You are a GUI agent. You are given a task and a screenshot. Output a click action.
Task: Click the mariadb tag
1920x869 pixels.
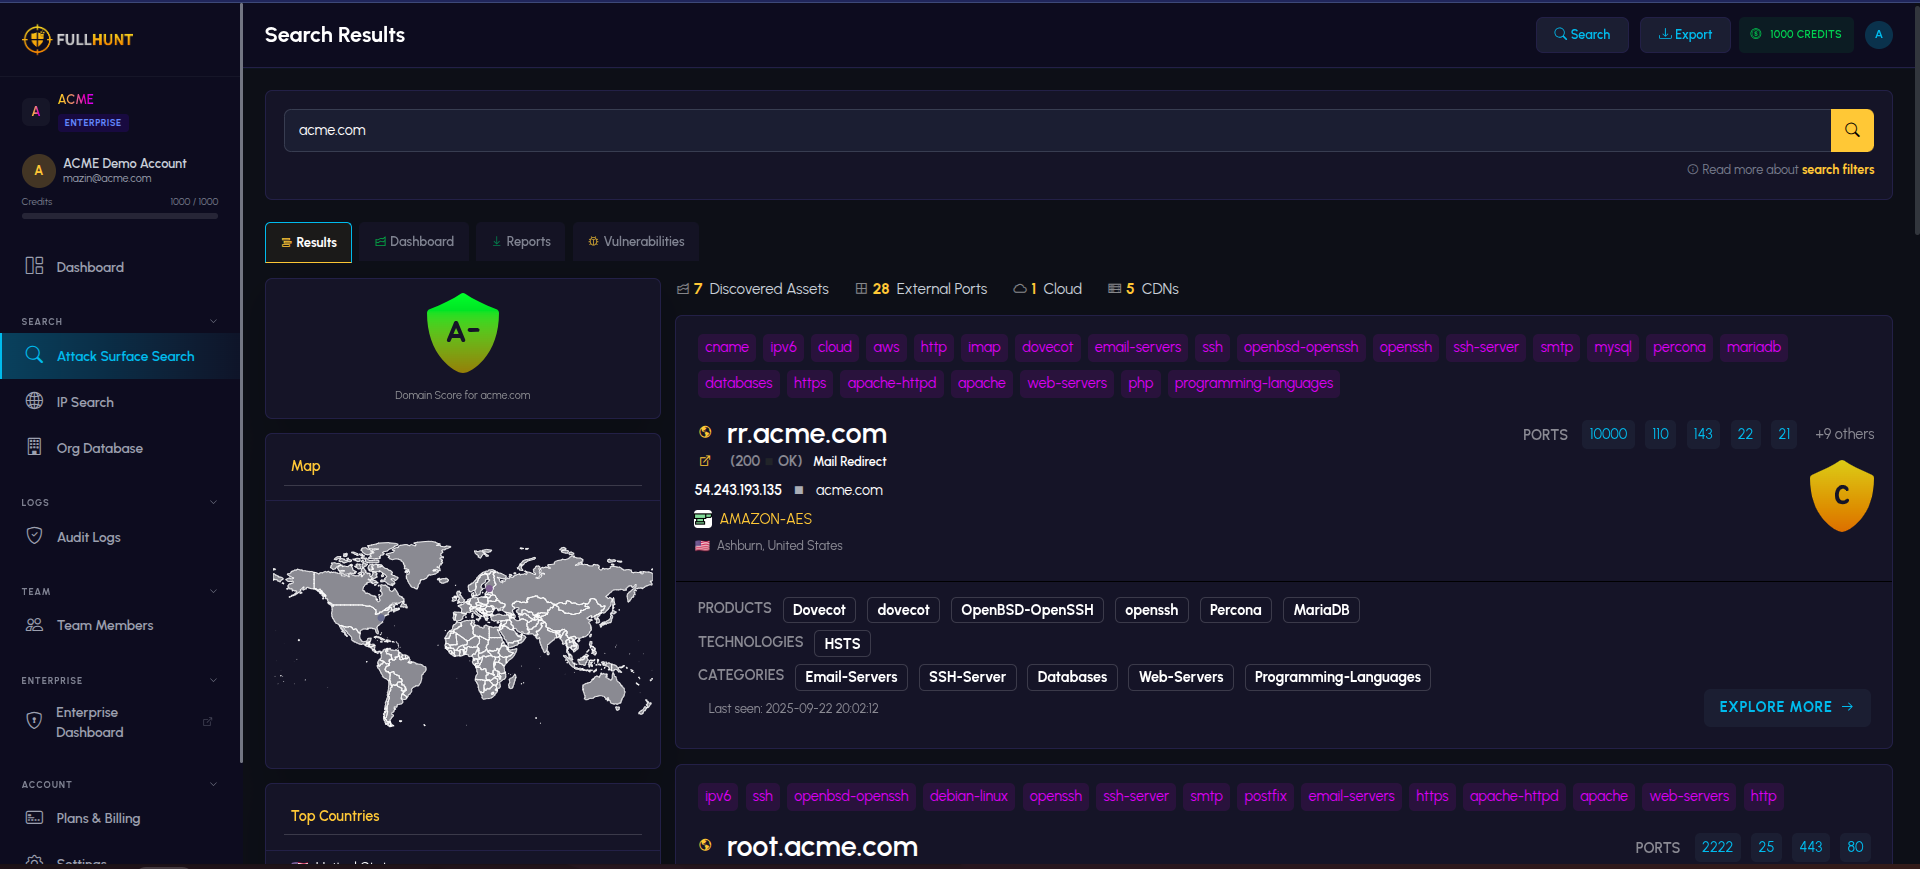tap(1754, 347)
